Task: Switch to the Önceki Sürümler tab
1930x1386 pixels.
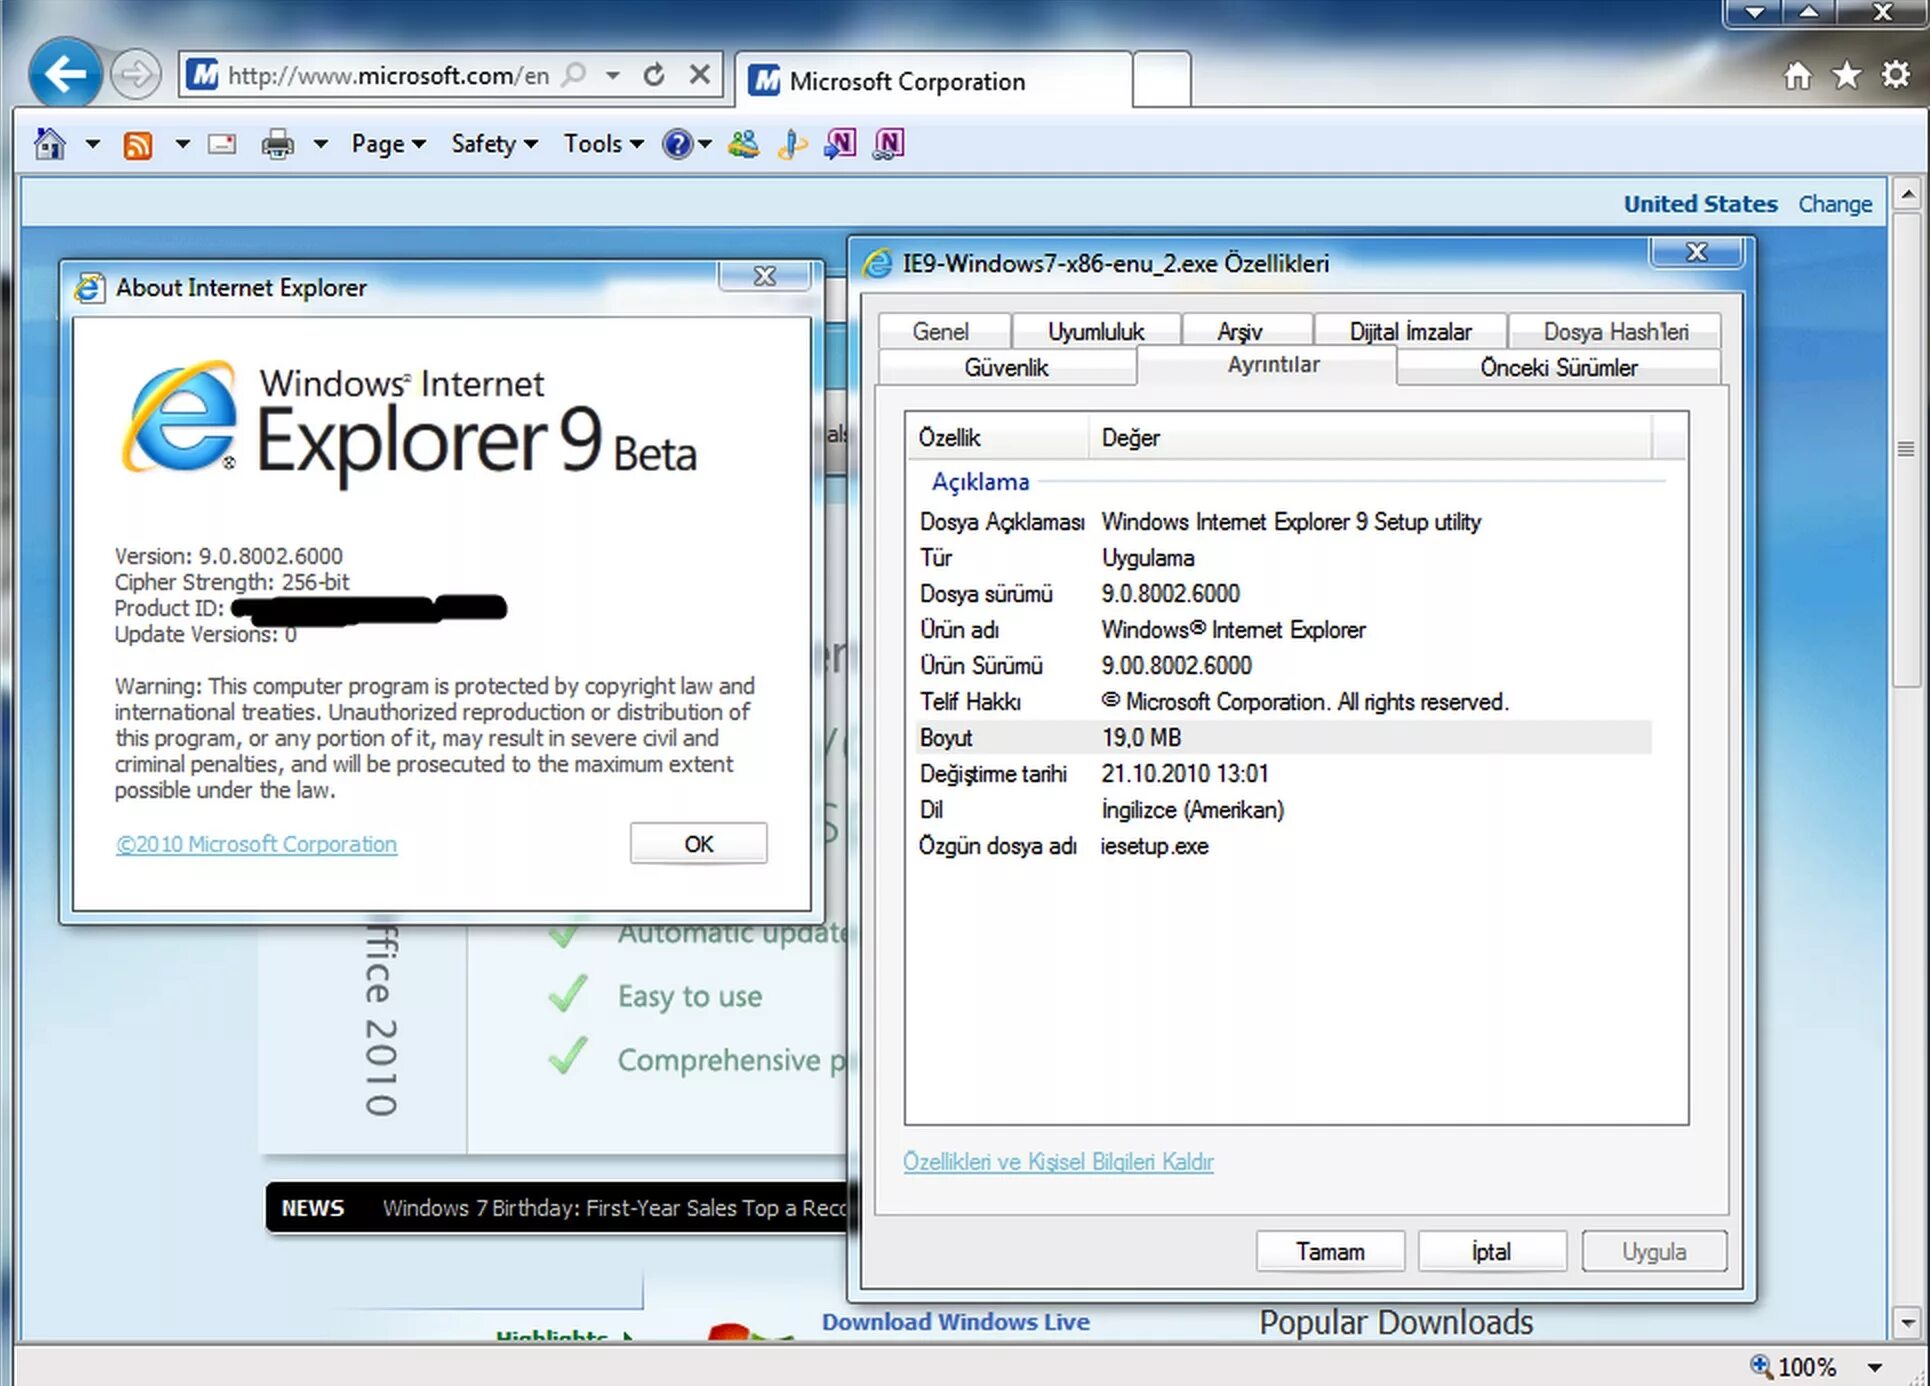Action: (x=1558, y=367)
